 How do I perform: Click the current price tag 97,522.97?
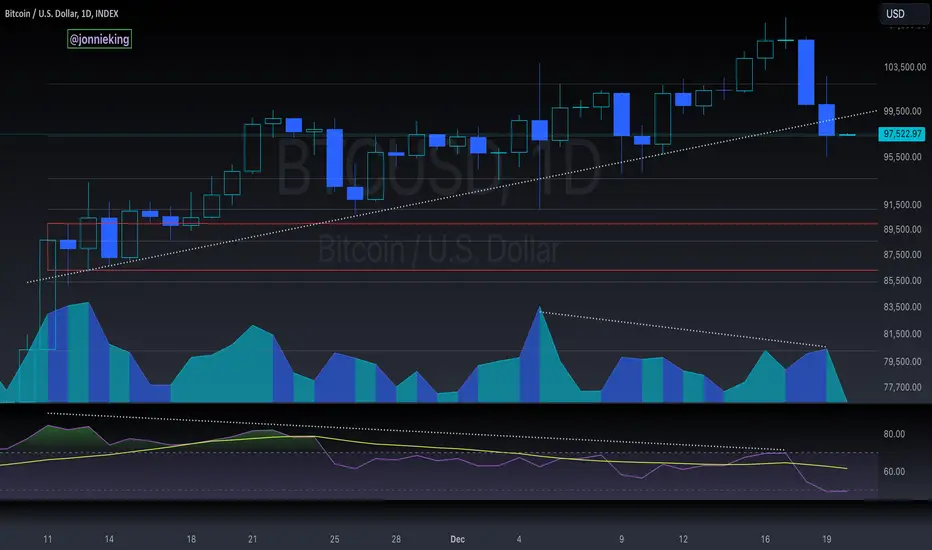pyautogui.click(x=902, y=134)
